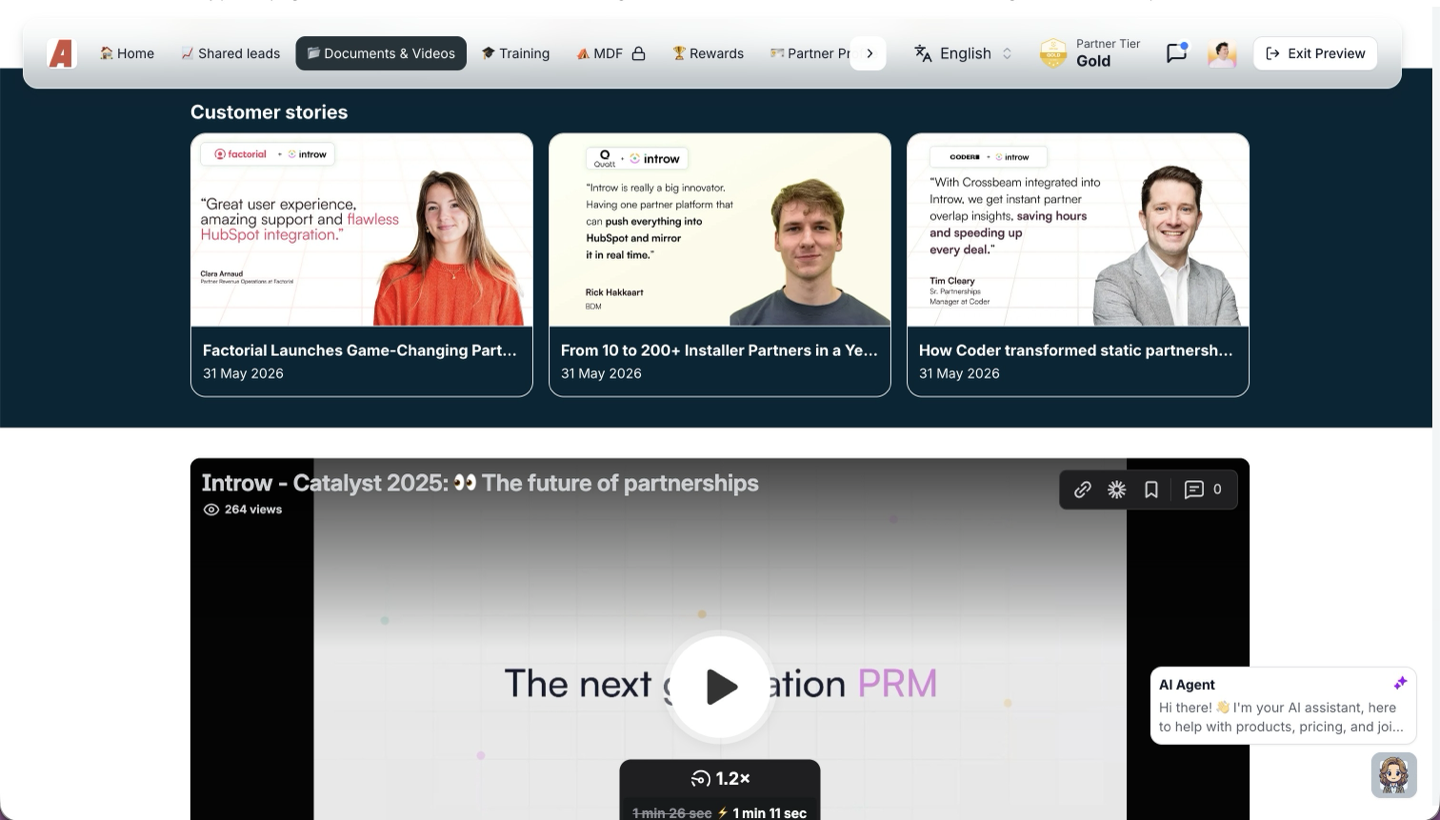Change the 1.2× playback speed
The height and width of the screenshot is (820, 1440).
[720, 778]
